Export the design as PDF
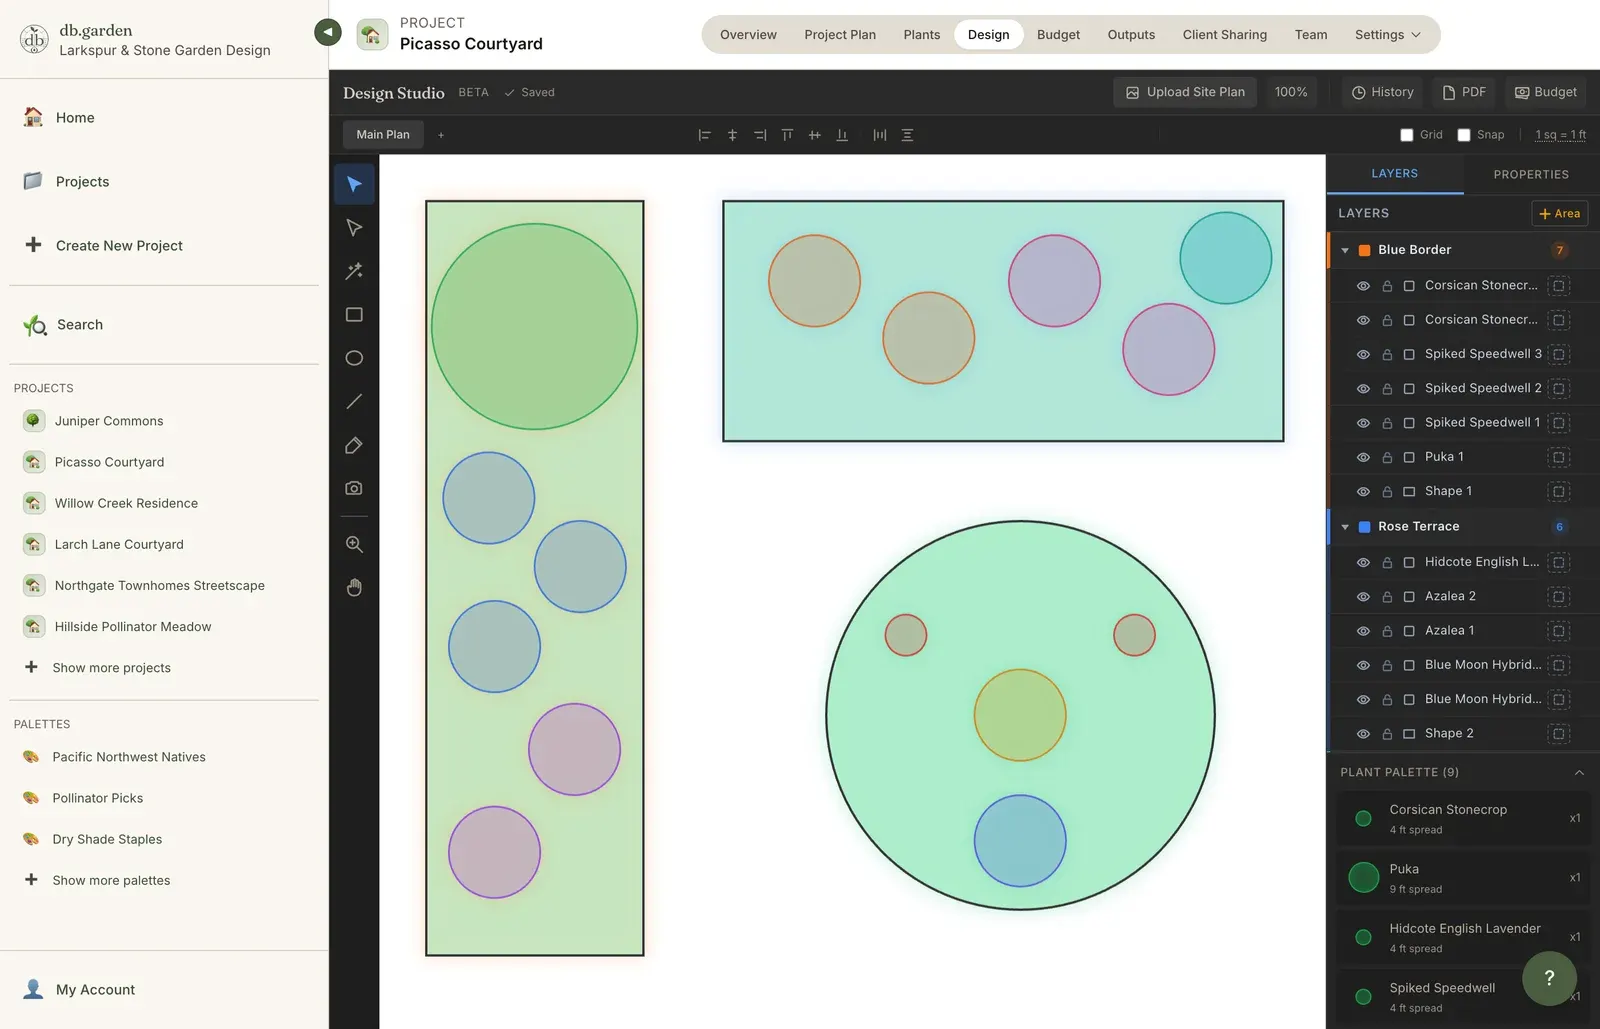Image resolution: width=1600 pixels, height=1029 pixels. tap(1464, 92)
